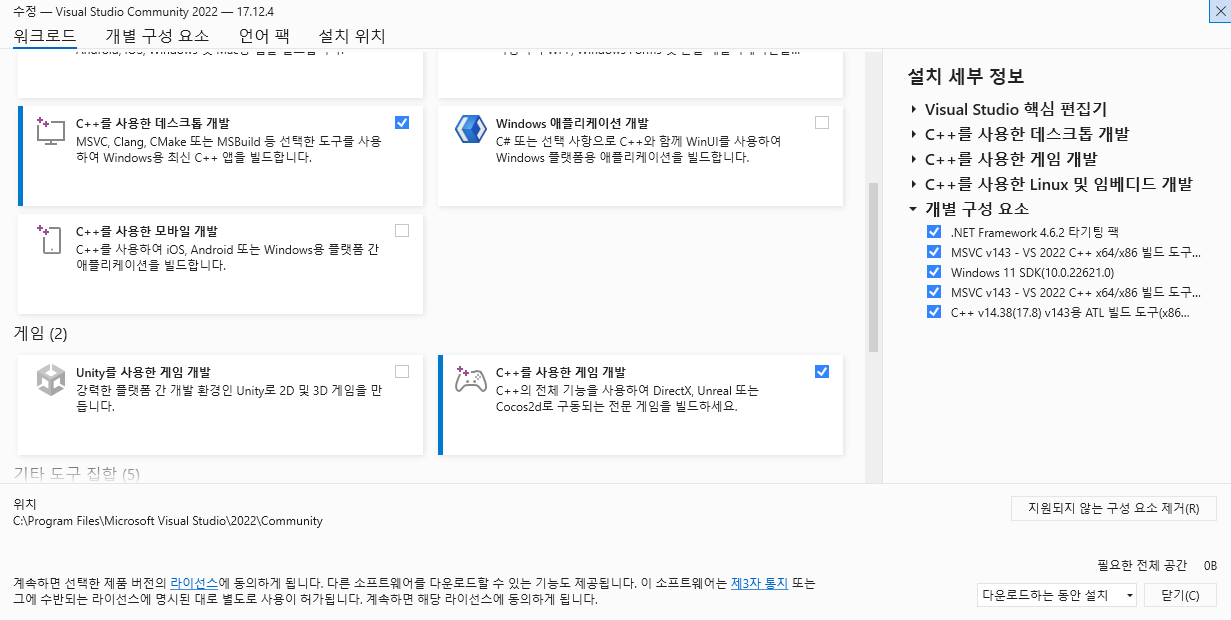Screen dimensions: 1231x620
Task: Click the Windows application development icon
Action: coord(470,131)
